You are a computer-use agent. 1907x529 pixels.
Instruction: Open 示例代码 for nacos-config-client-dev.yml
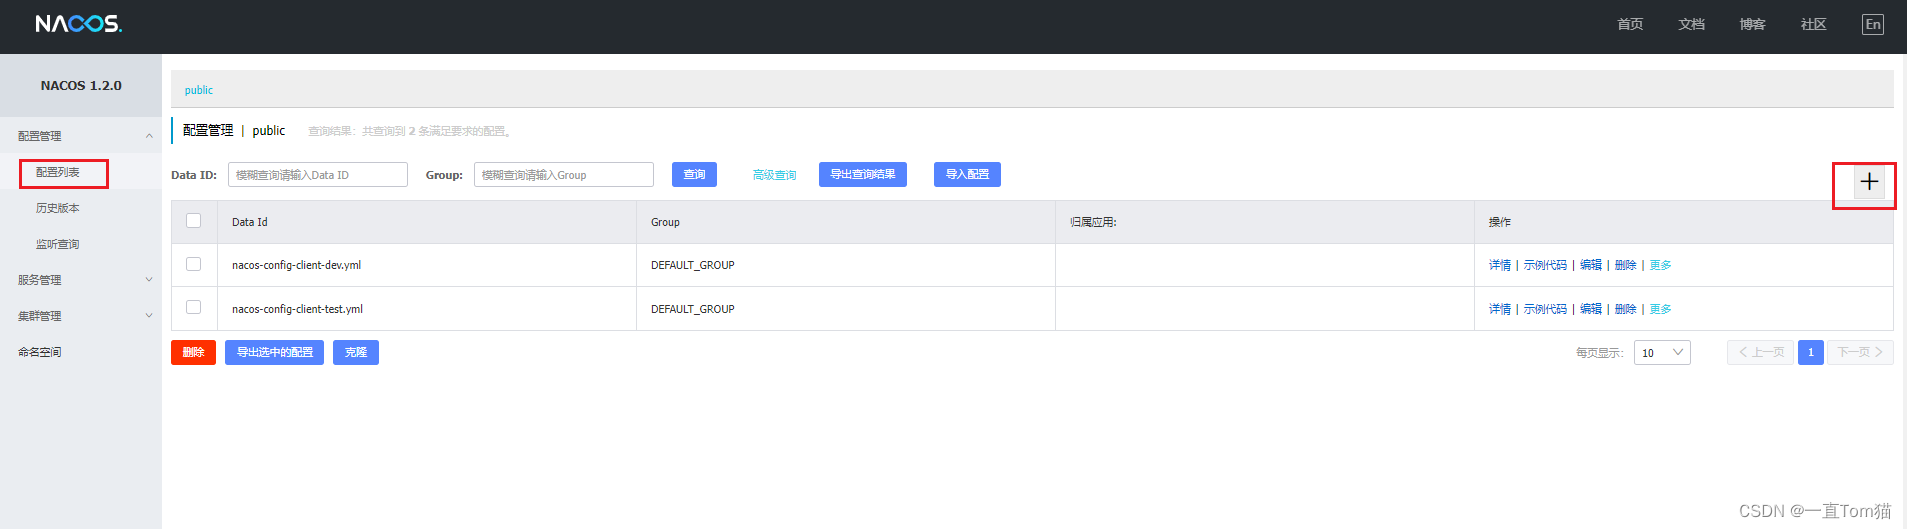tap(1545, 265)
